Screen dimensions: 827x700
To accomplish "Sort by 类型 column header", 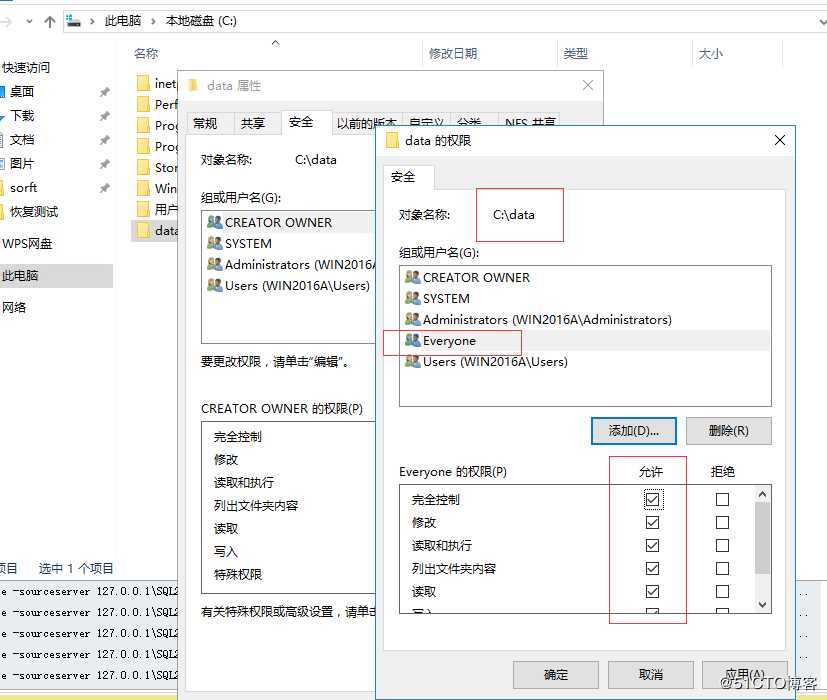I will [x=575, y=53].
